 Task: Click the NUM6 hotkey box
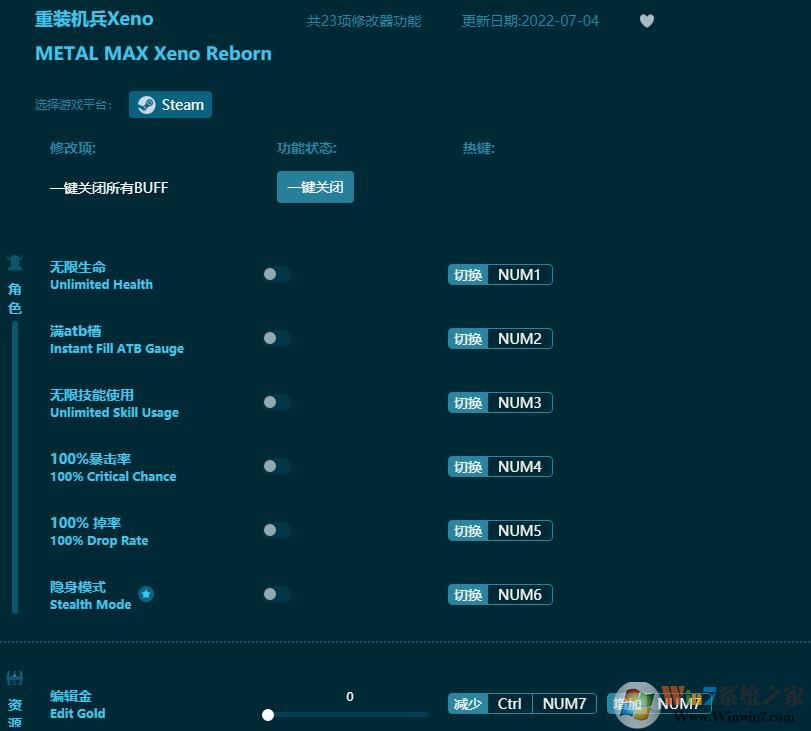[x=519, y=595]
